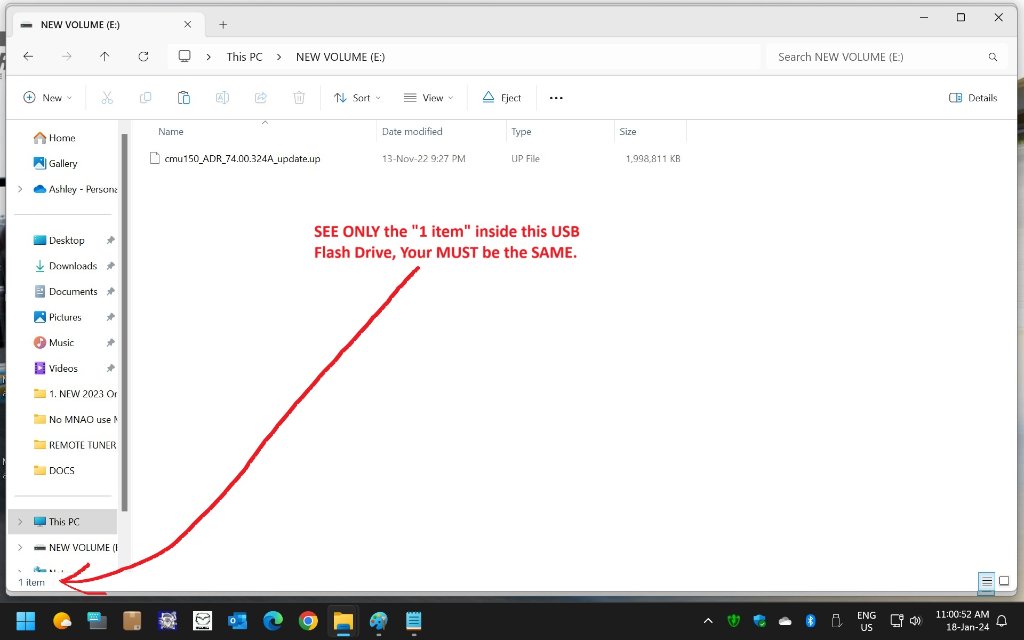The image size is (1024, 640).
Task: Eject the NEW VOLUME drive
Action: point(502,98)
